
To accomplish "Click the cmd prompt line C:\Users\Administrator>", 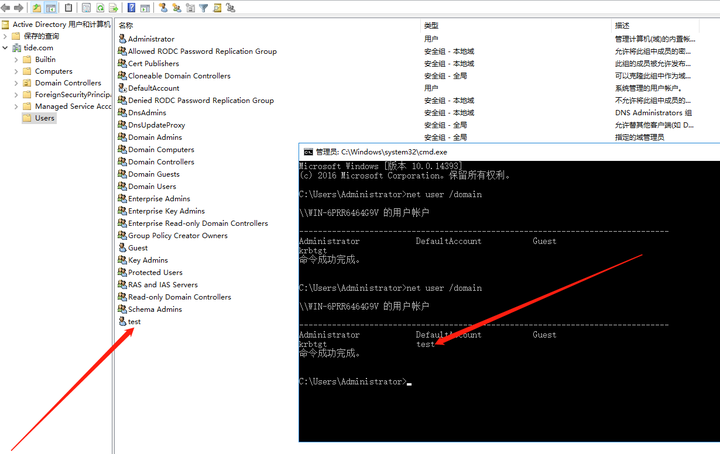I will tap(353, 381).
